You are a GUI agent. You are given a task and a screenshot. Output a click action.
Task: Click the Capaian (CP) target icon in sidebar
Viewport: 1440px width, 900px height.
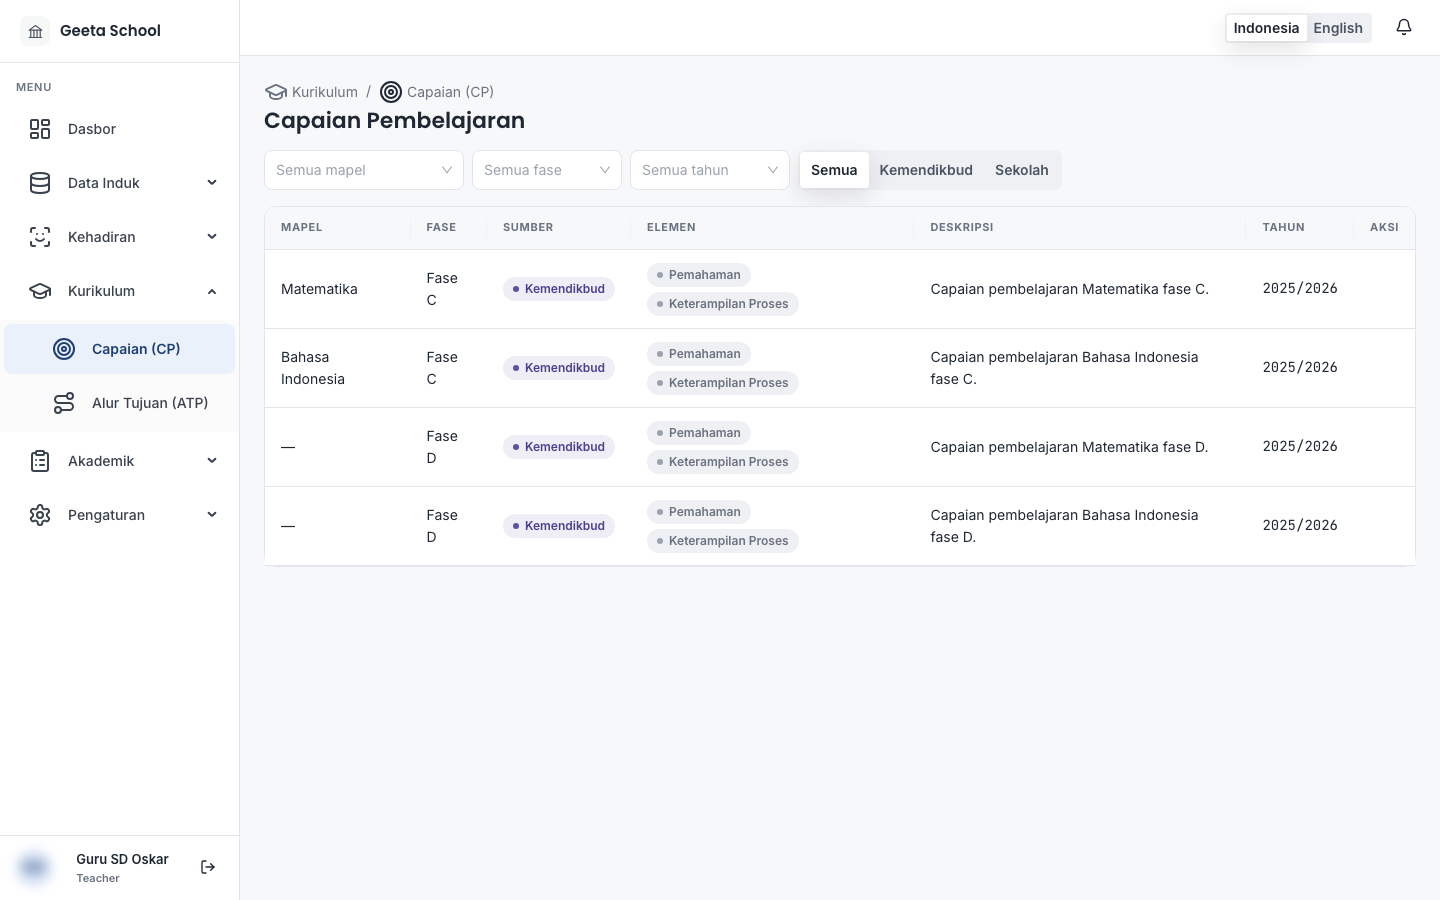tap(64, 349)
